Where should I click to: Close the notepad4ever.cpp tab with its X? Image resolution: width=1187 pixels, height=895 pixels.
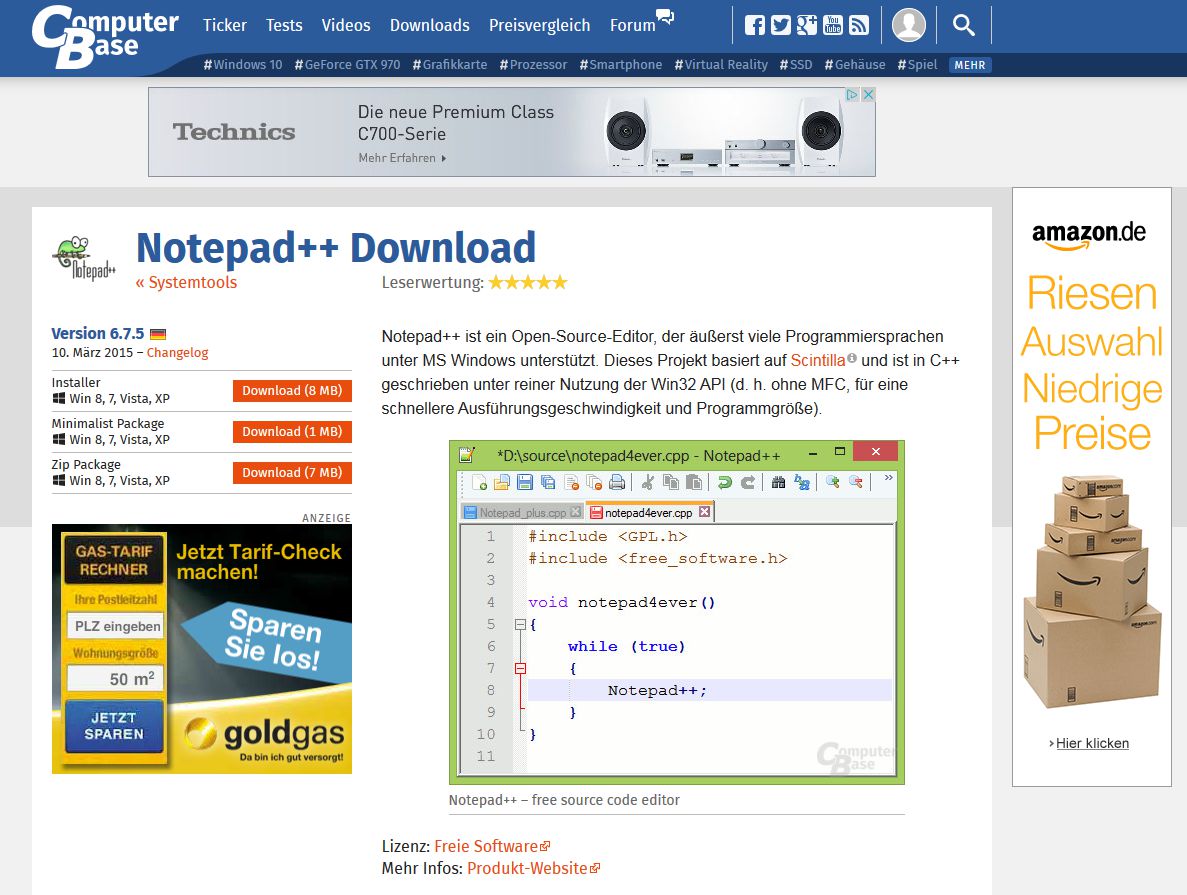coord(705,512)
